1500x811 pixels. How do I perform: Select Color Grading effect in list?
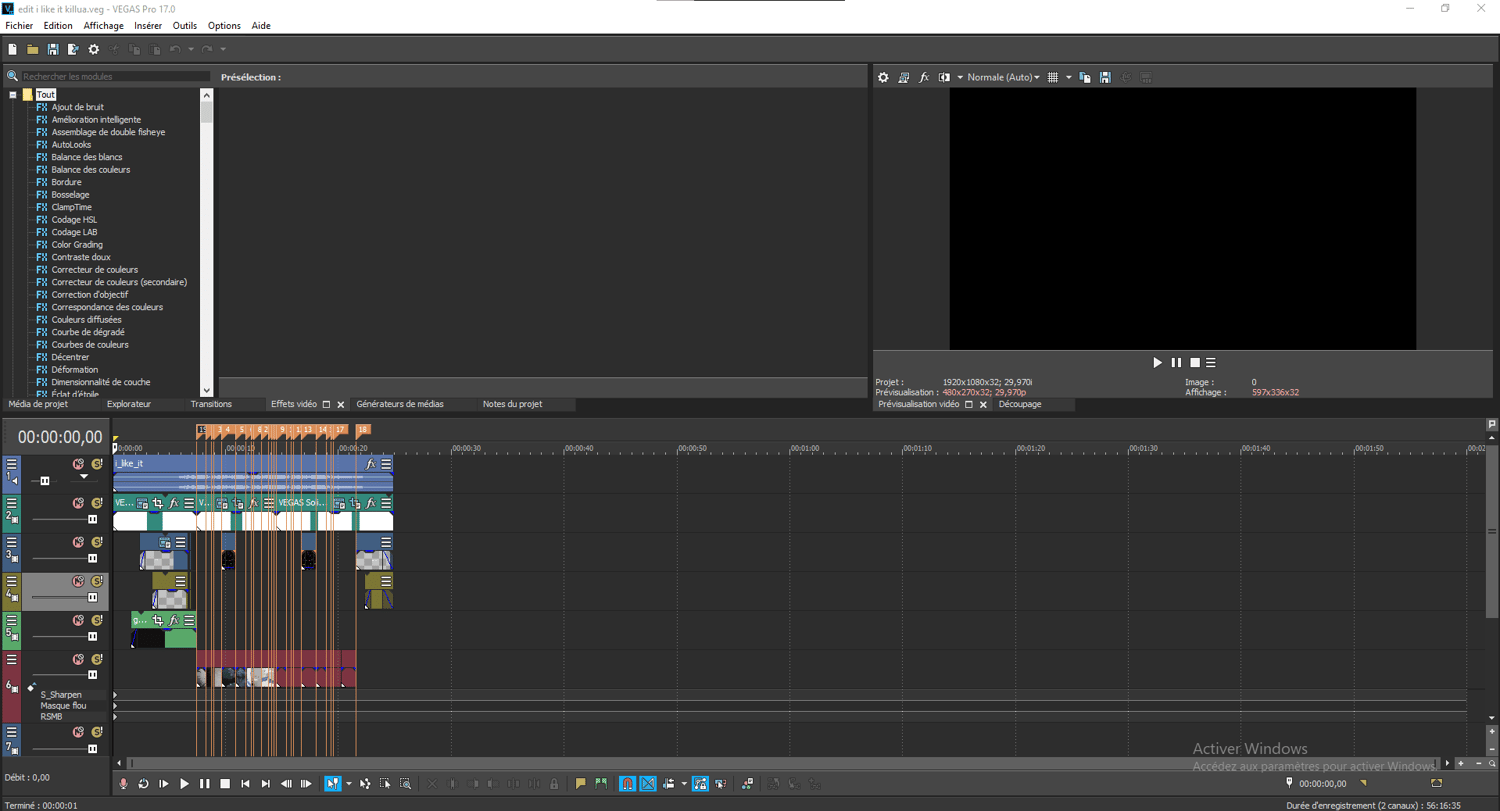coord(77,245)
